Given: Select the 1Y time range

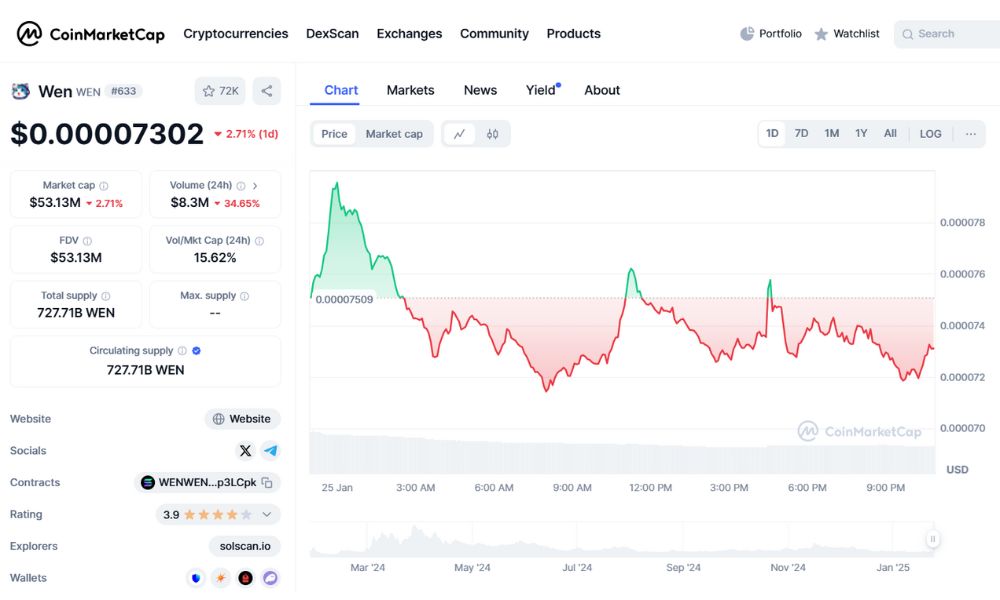Looking at the screenshot, I should click(x=861, y=133).
